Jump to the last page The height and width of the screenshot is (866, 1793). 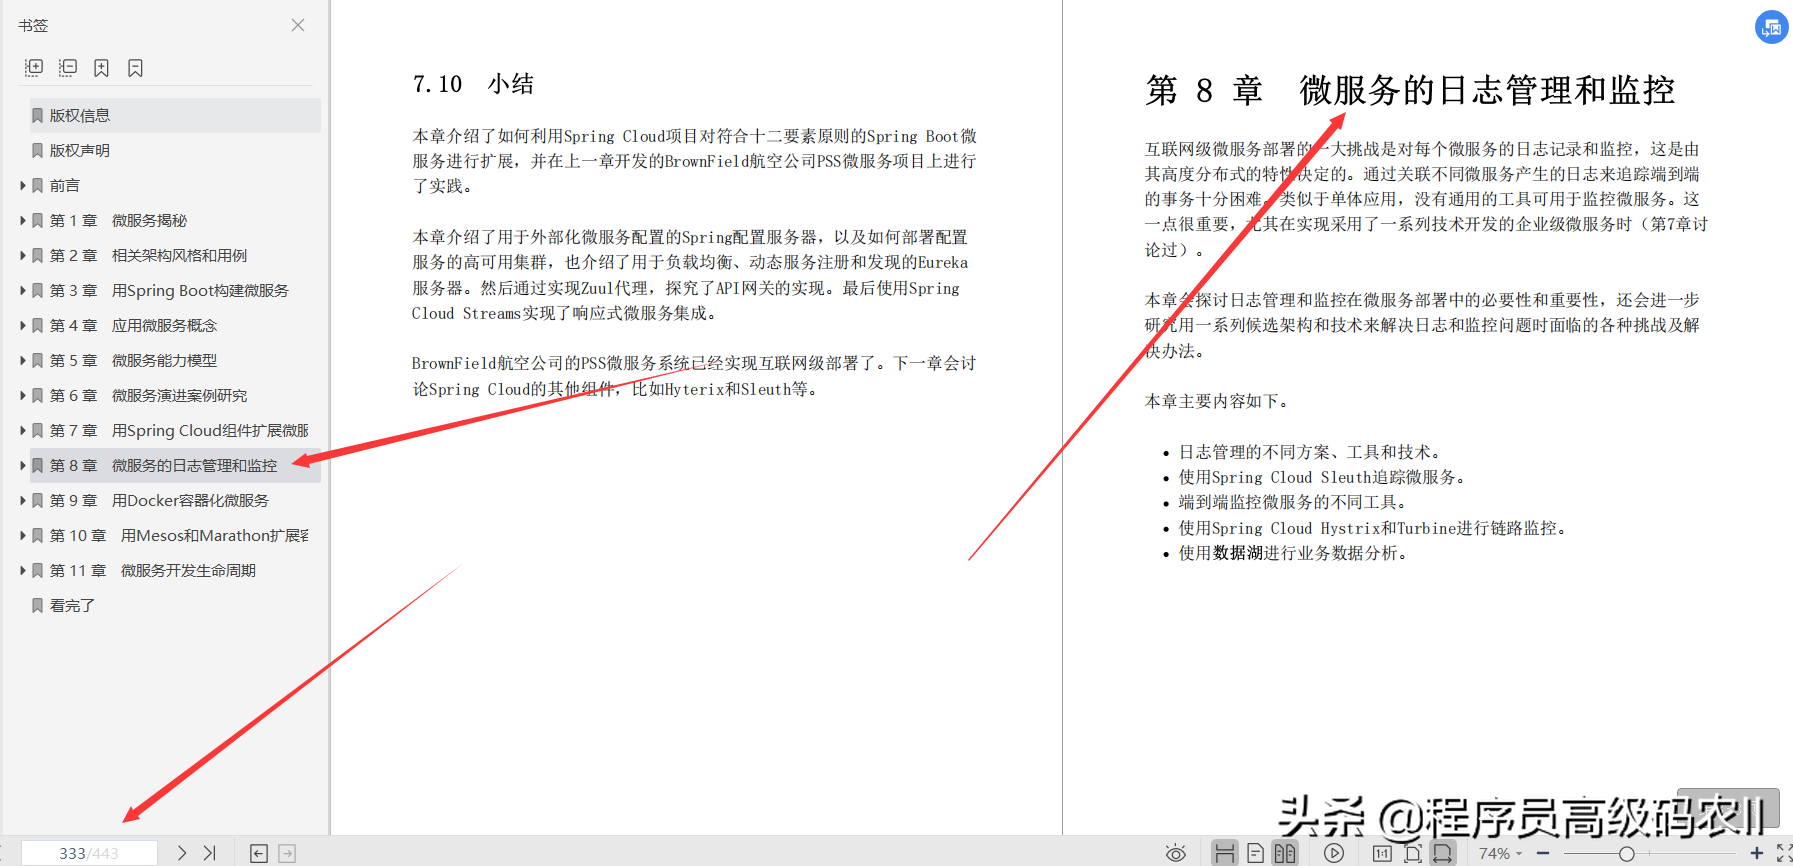[x=209, y=853]
